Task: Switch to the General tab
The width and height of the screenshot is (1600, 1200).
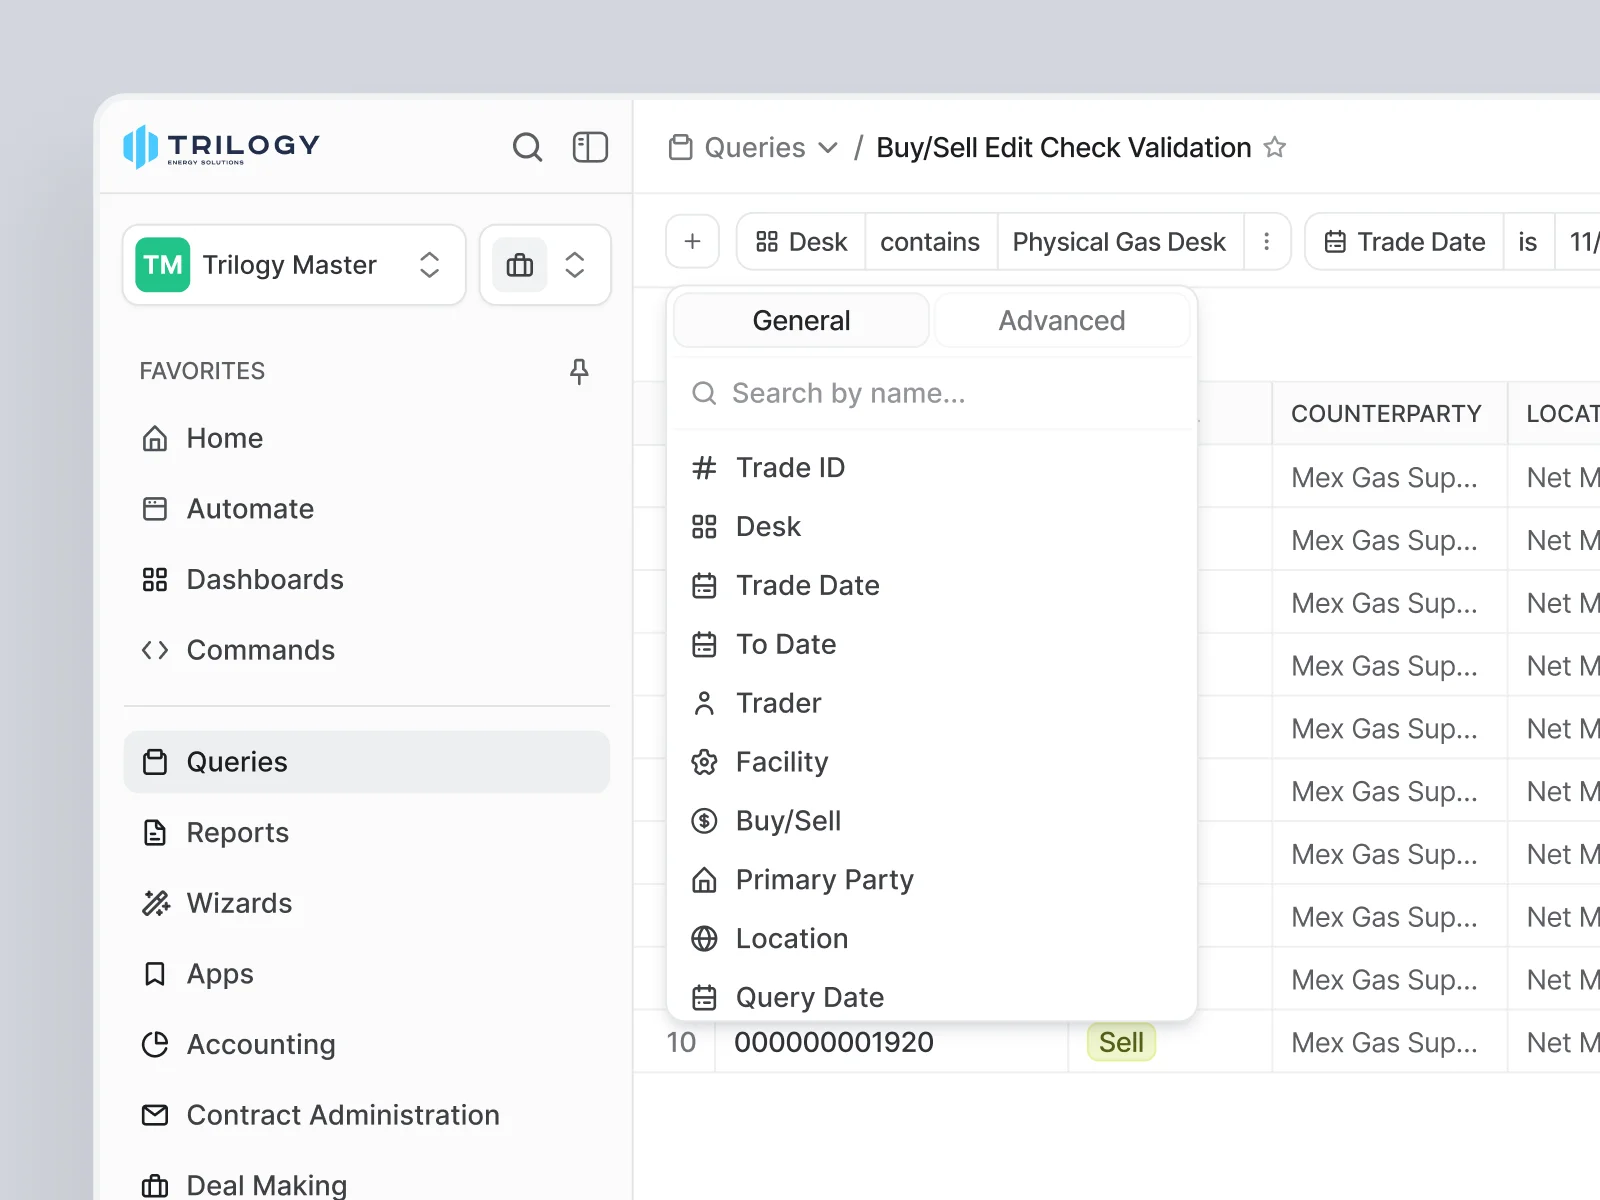Action: coord(801,321)
